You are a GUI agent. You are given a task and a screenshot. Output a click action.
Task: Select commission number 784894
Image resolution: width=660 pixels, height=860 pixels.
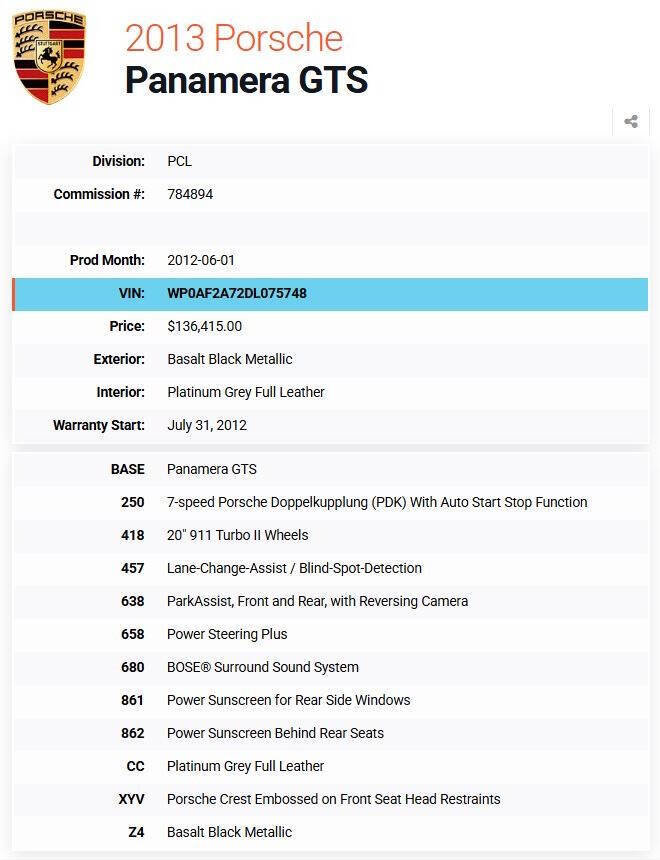click(x=190, y=194)
